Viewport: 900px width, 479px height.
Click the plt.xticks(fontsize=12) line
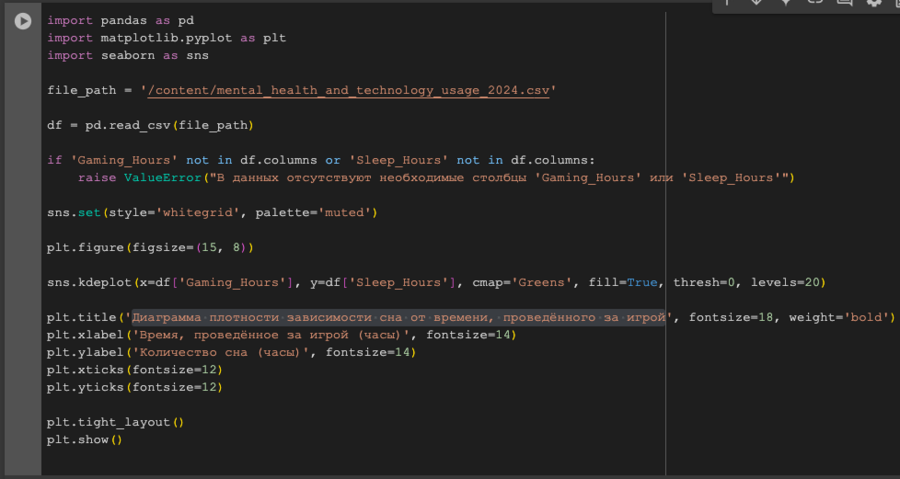pyautogui.click(x=135, y=370)
